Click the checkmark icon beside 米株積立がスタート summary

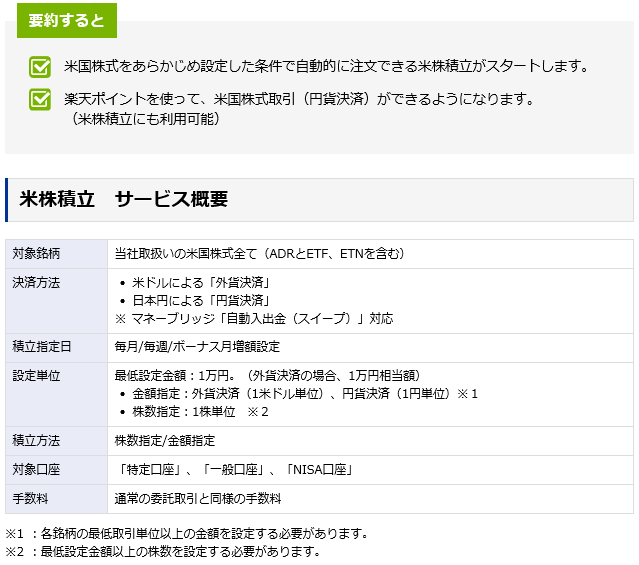pyautogui.click(x=40, y=68)
